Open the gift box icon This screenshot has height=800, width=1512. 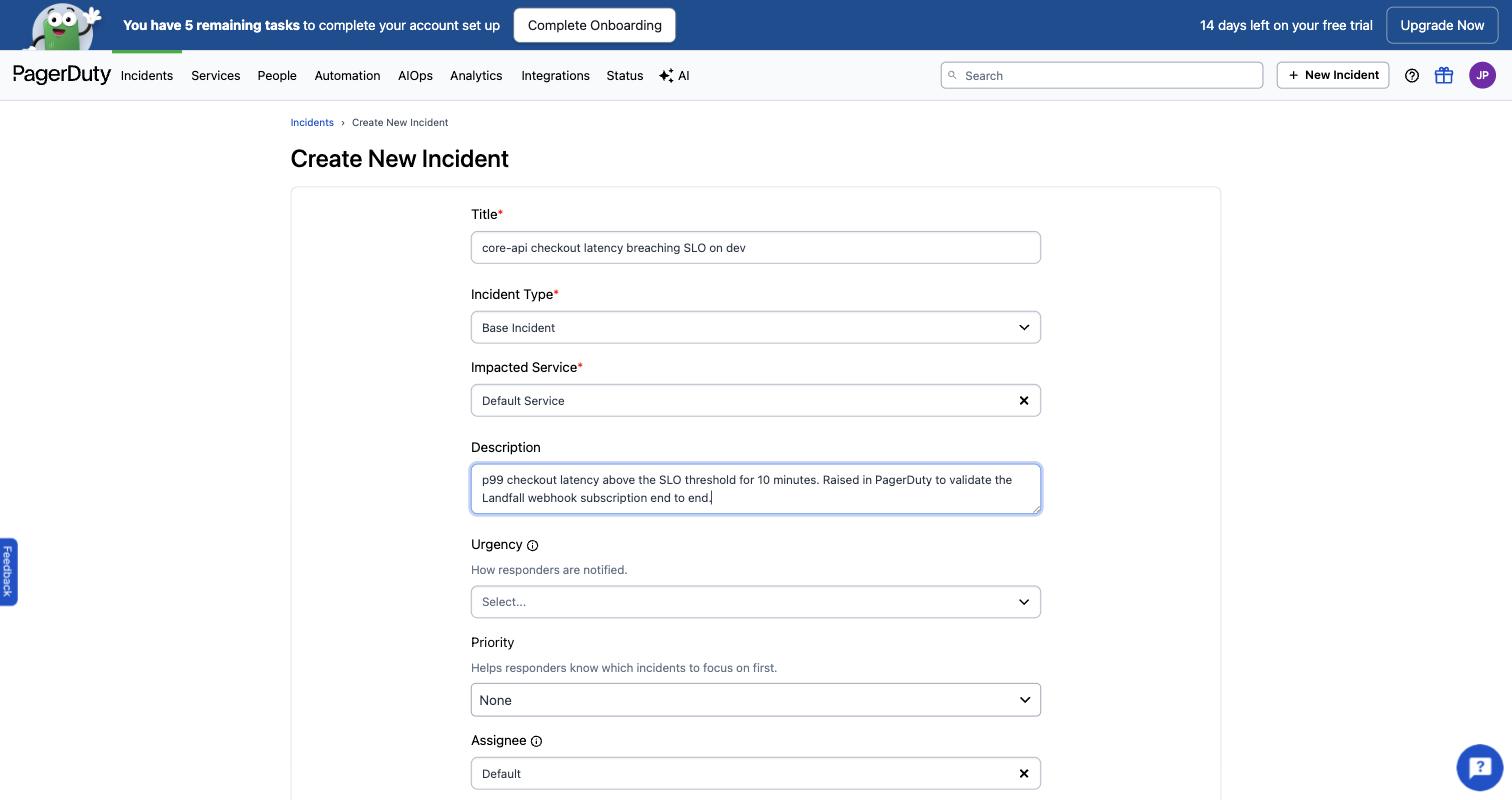tap(1444, 75)
